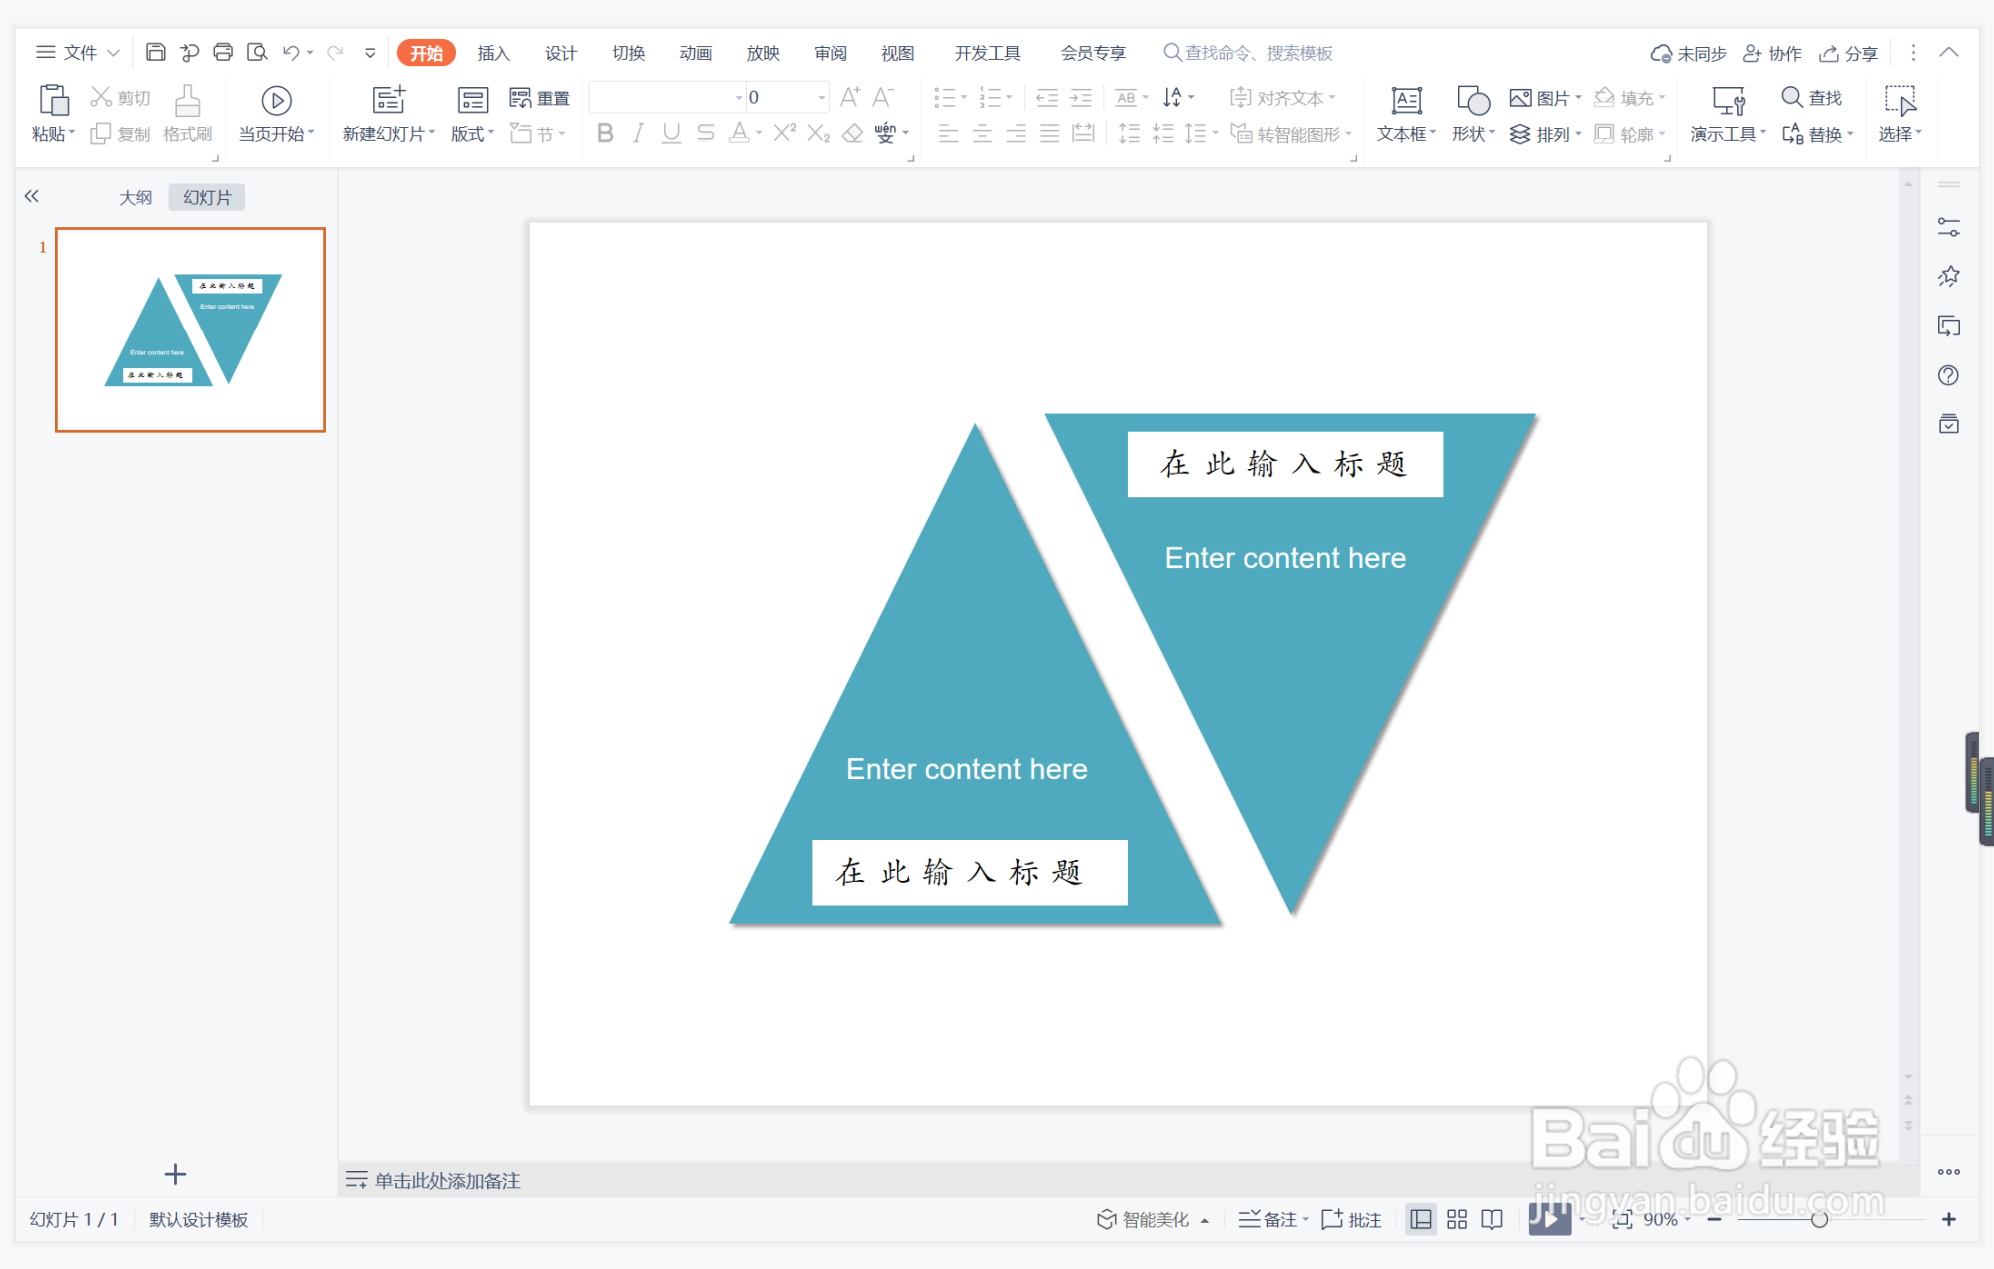Screen dimensions: 1994x1269
Task: Decrease indent level icon
Action: click(1047, 97)
